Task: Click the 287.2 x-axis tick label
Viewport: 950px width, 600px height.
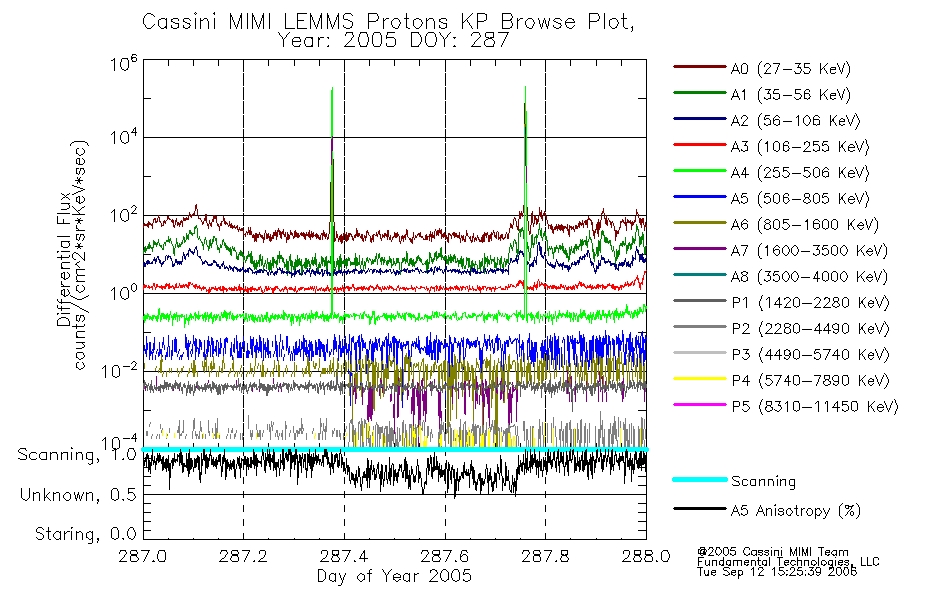Action: point(243,556)
